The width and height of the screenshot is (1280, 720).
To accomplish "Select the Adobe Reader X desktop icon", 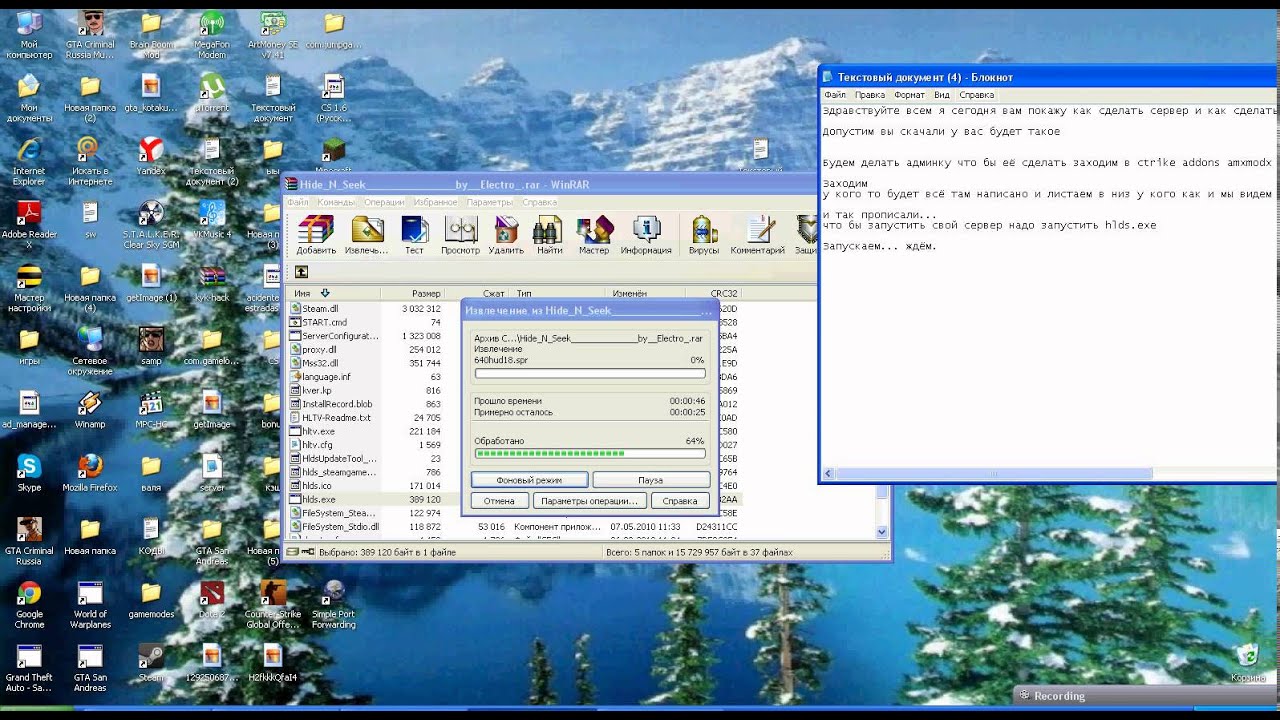I will click(29, 213).
